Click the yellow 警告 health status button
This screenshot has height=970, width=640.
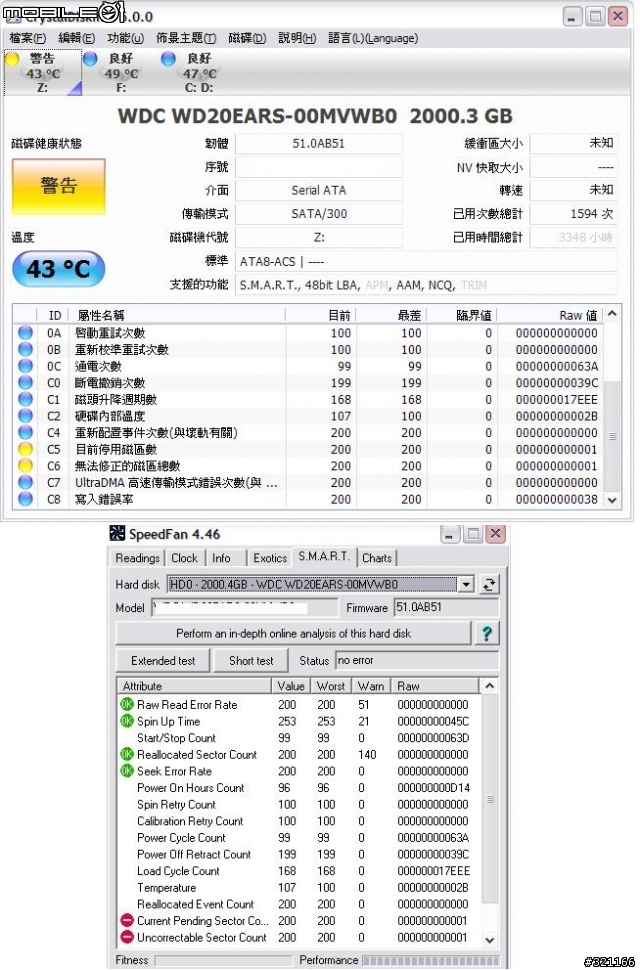coord(59,186)
